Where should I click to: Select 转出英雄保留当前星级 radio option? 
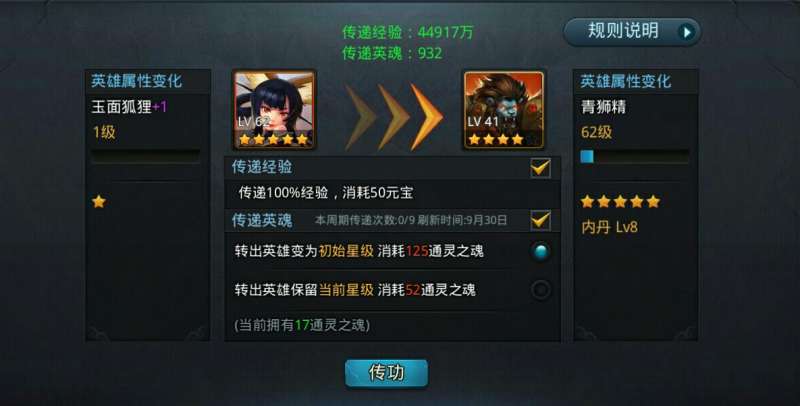(x=540, y=290)
